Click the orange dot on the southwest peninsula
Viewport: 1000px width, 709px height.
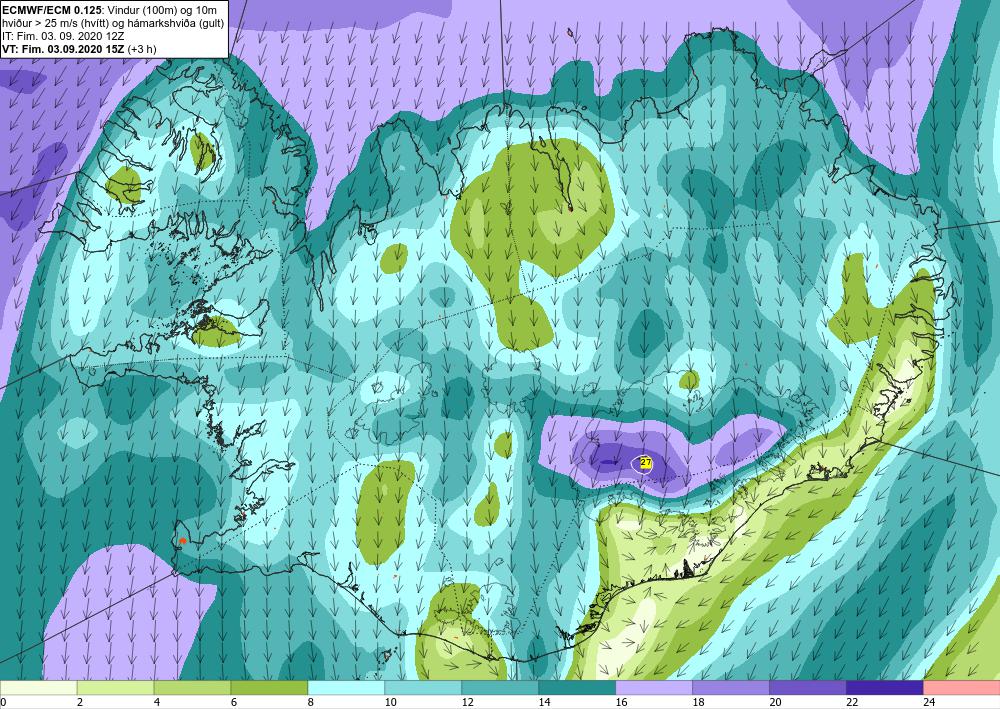tap(183, 541)
